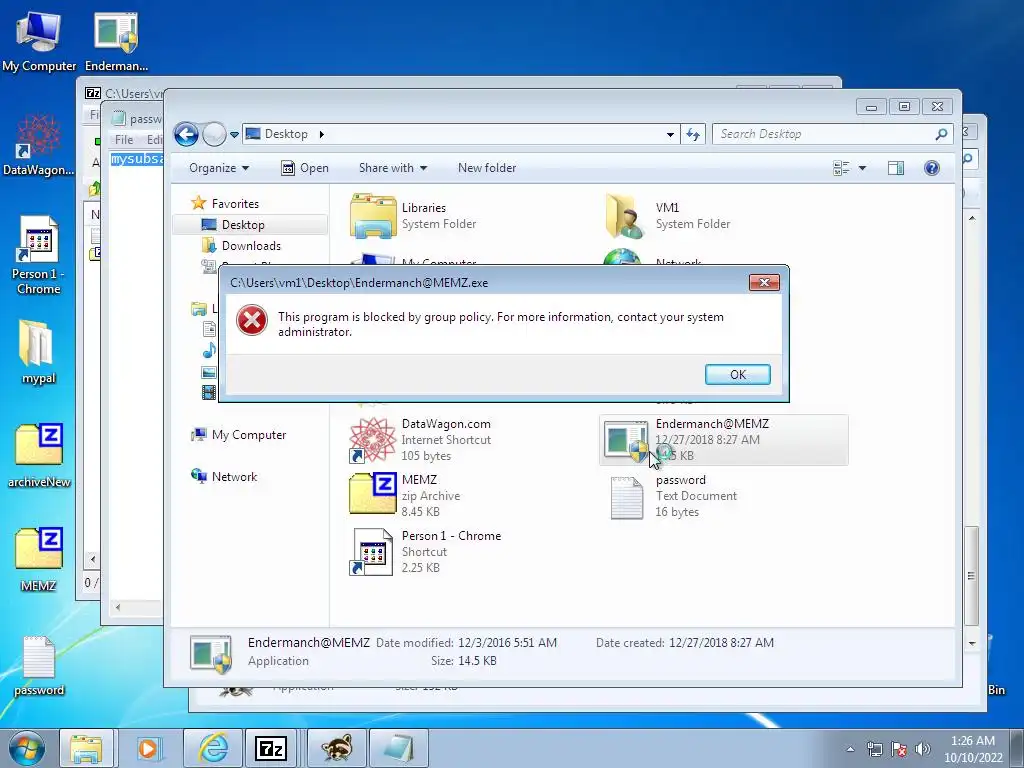This screenshot has height=768, width=1024.
Task: Select mypal folder on desktop
Action: pos(39,351)
